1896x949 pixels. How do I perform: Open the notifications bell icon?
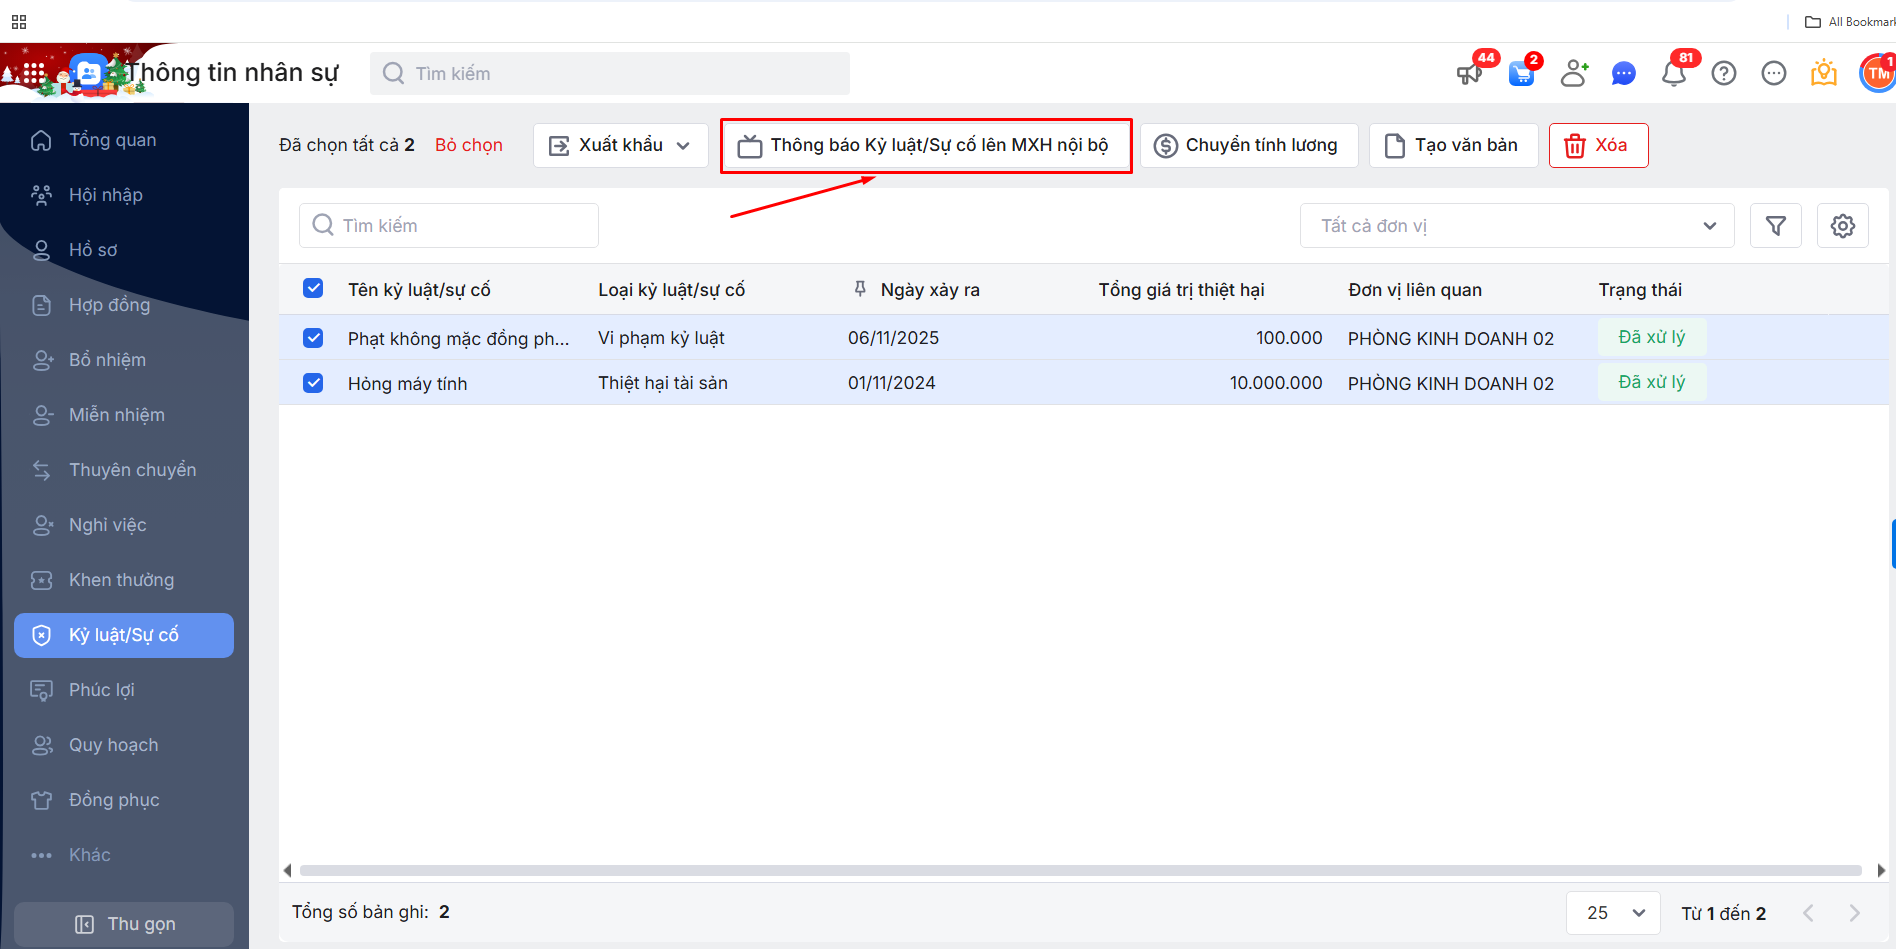click(1673, 74)
